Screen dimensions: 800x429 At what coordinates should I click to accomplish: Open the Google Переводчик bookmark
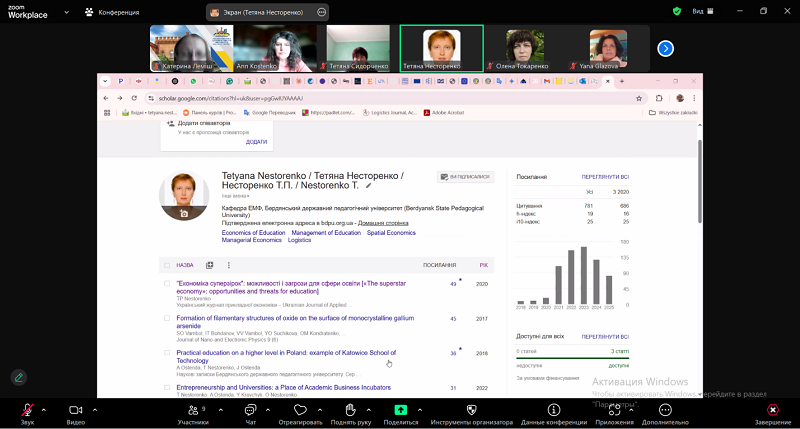[x=269, y=113]
